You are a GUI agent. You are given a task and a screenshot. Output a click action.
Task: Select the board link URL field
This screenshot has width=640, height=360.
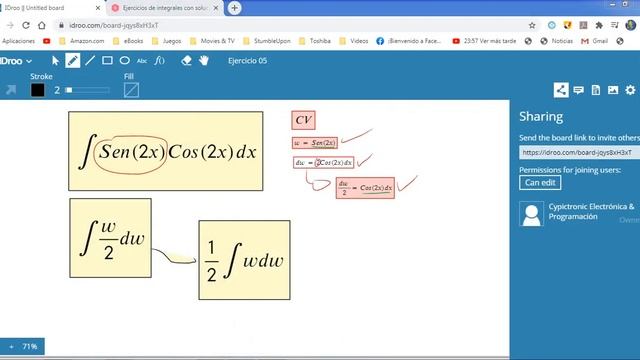[580, 152]
